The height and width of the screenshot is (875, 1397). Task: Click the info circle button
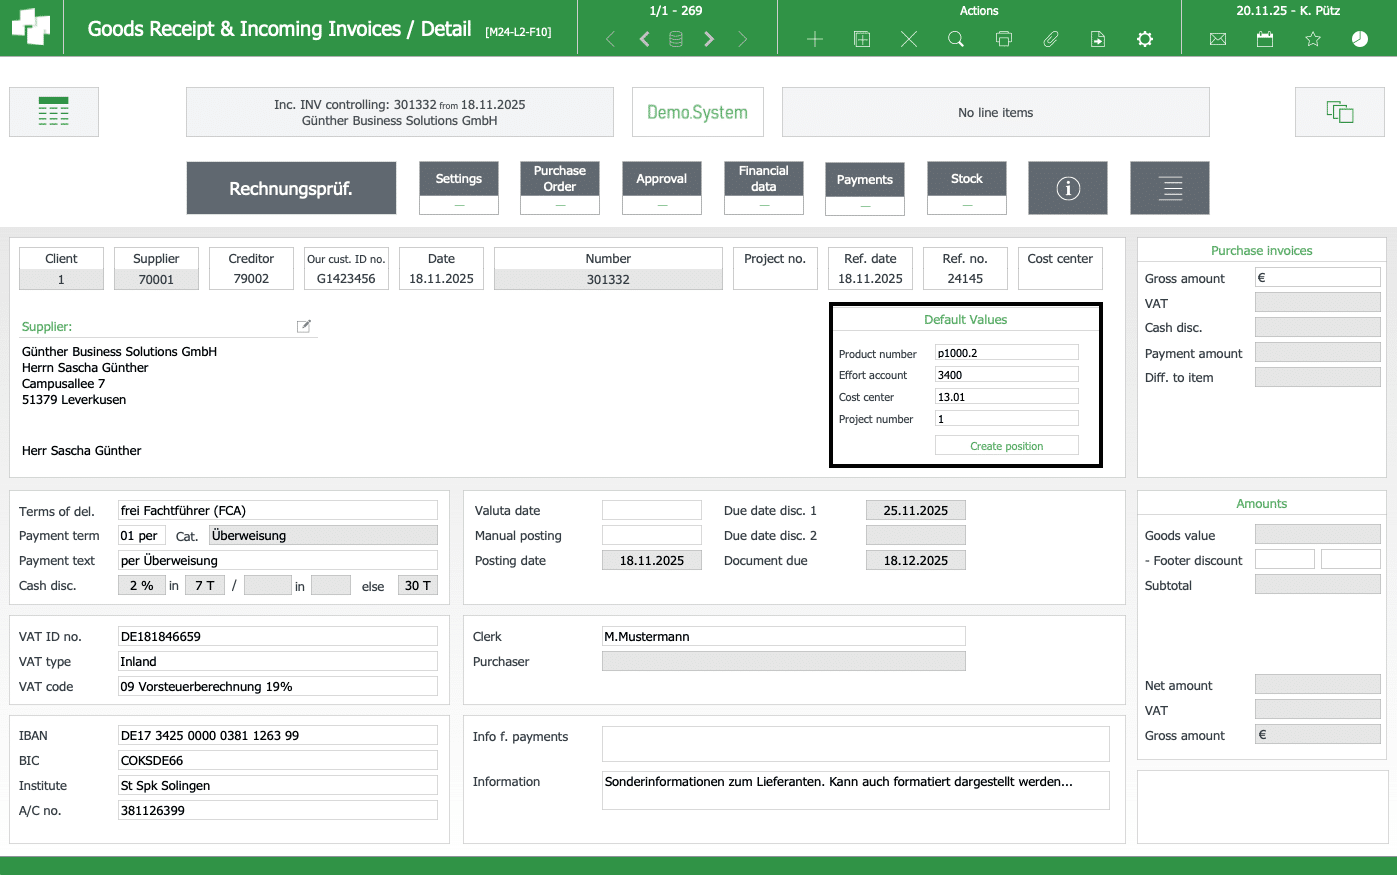[1068, 188]
